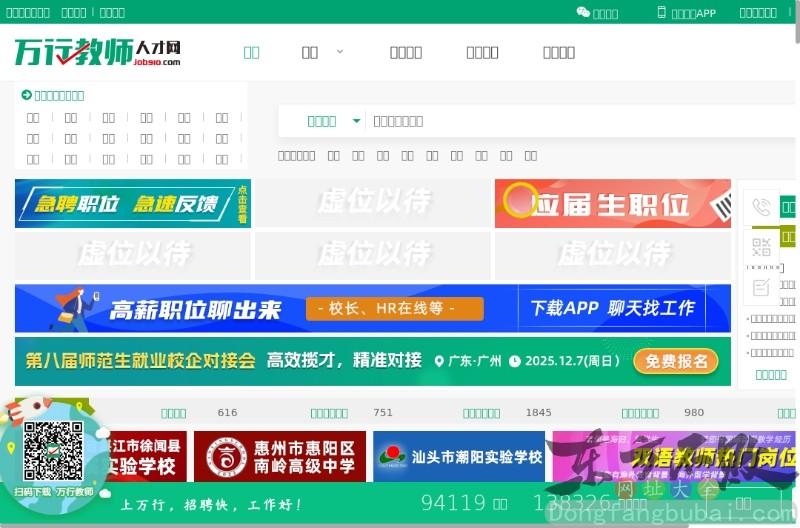
Task: Expand the chevron beside the second navigation item
Action: pos(340,52)
